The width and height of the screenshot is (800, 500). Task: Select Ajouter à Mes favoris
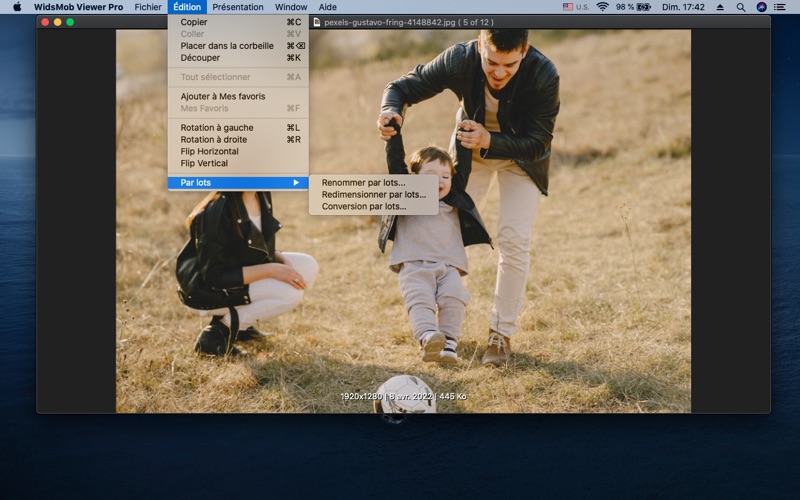click(238, 96)
